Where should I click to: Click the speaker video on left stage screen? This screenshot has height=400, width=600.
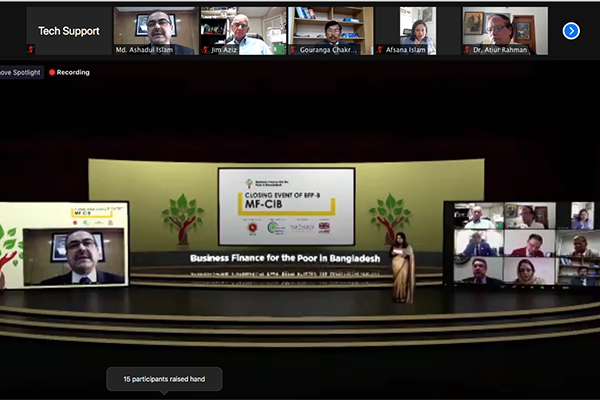74,257
